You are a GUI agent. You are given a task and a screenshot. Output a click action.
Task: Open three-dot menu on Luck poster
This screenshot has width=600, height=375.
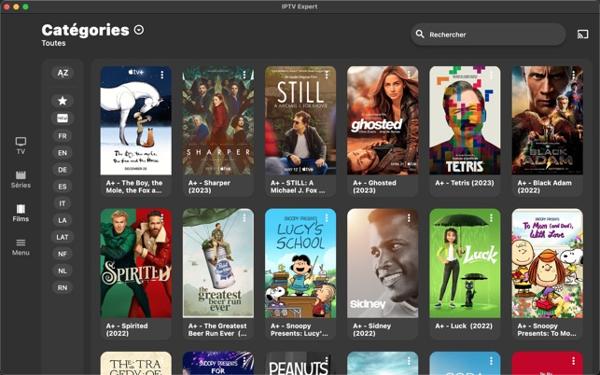coord(491,217)
